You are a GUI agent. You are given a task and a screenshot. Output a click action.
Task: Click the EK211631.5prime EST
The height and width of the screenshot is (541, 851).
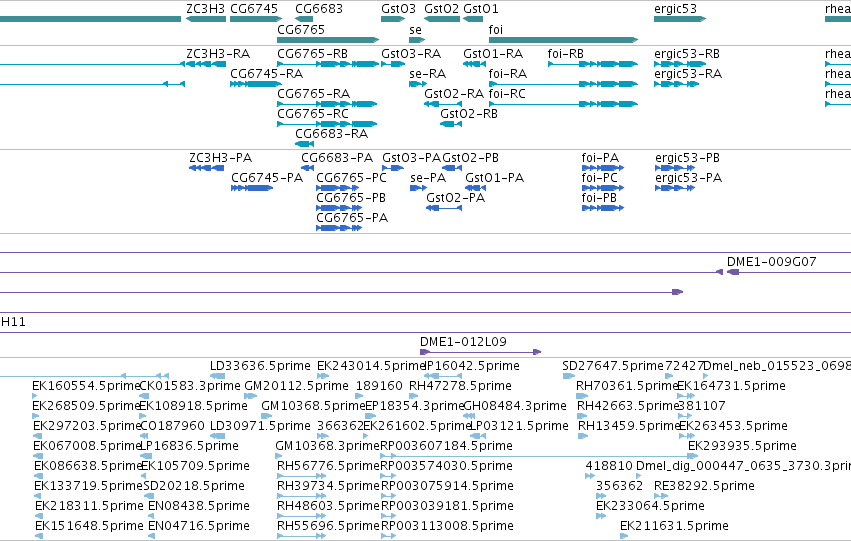624,536
